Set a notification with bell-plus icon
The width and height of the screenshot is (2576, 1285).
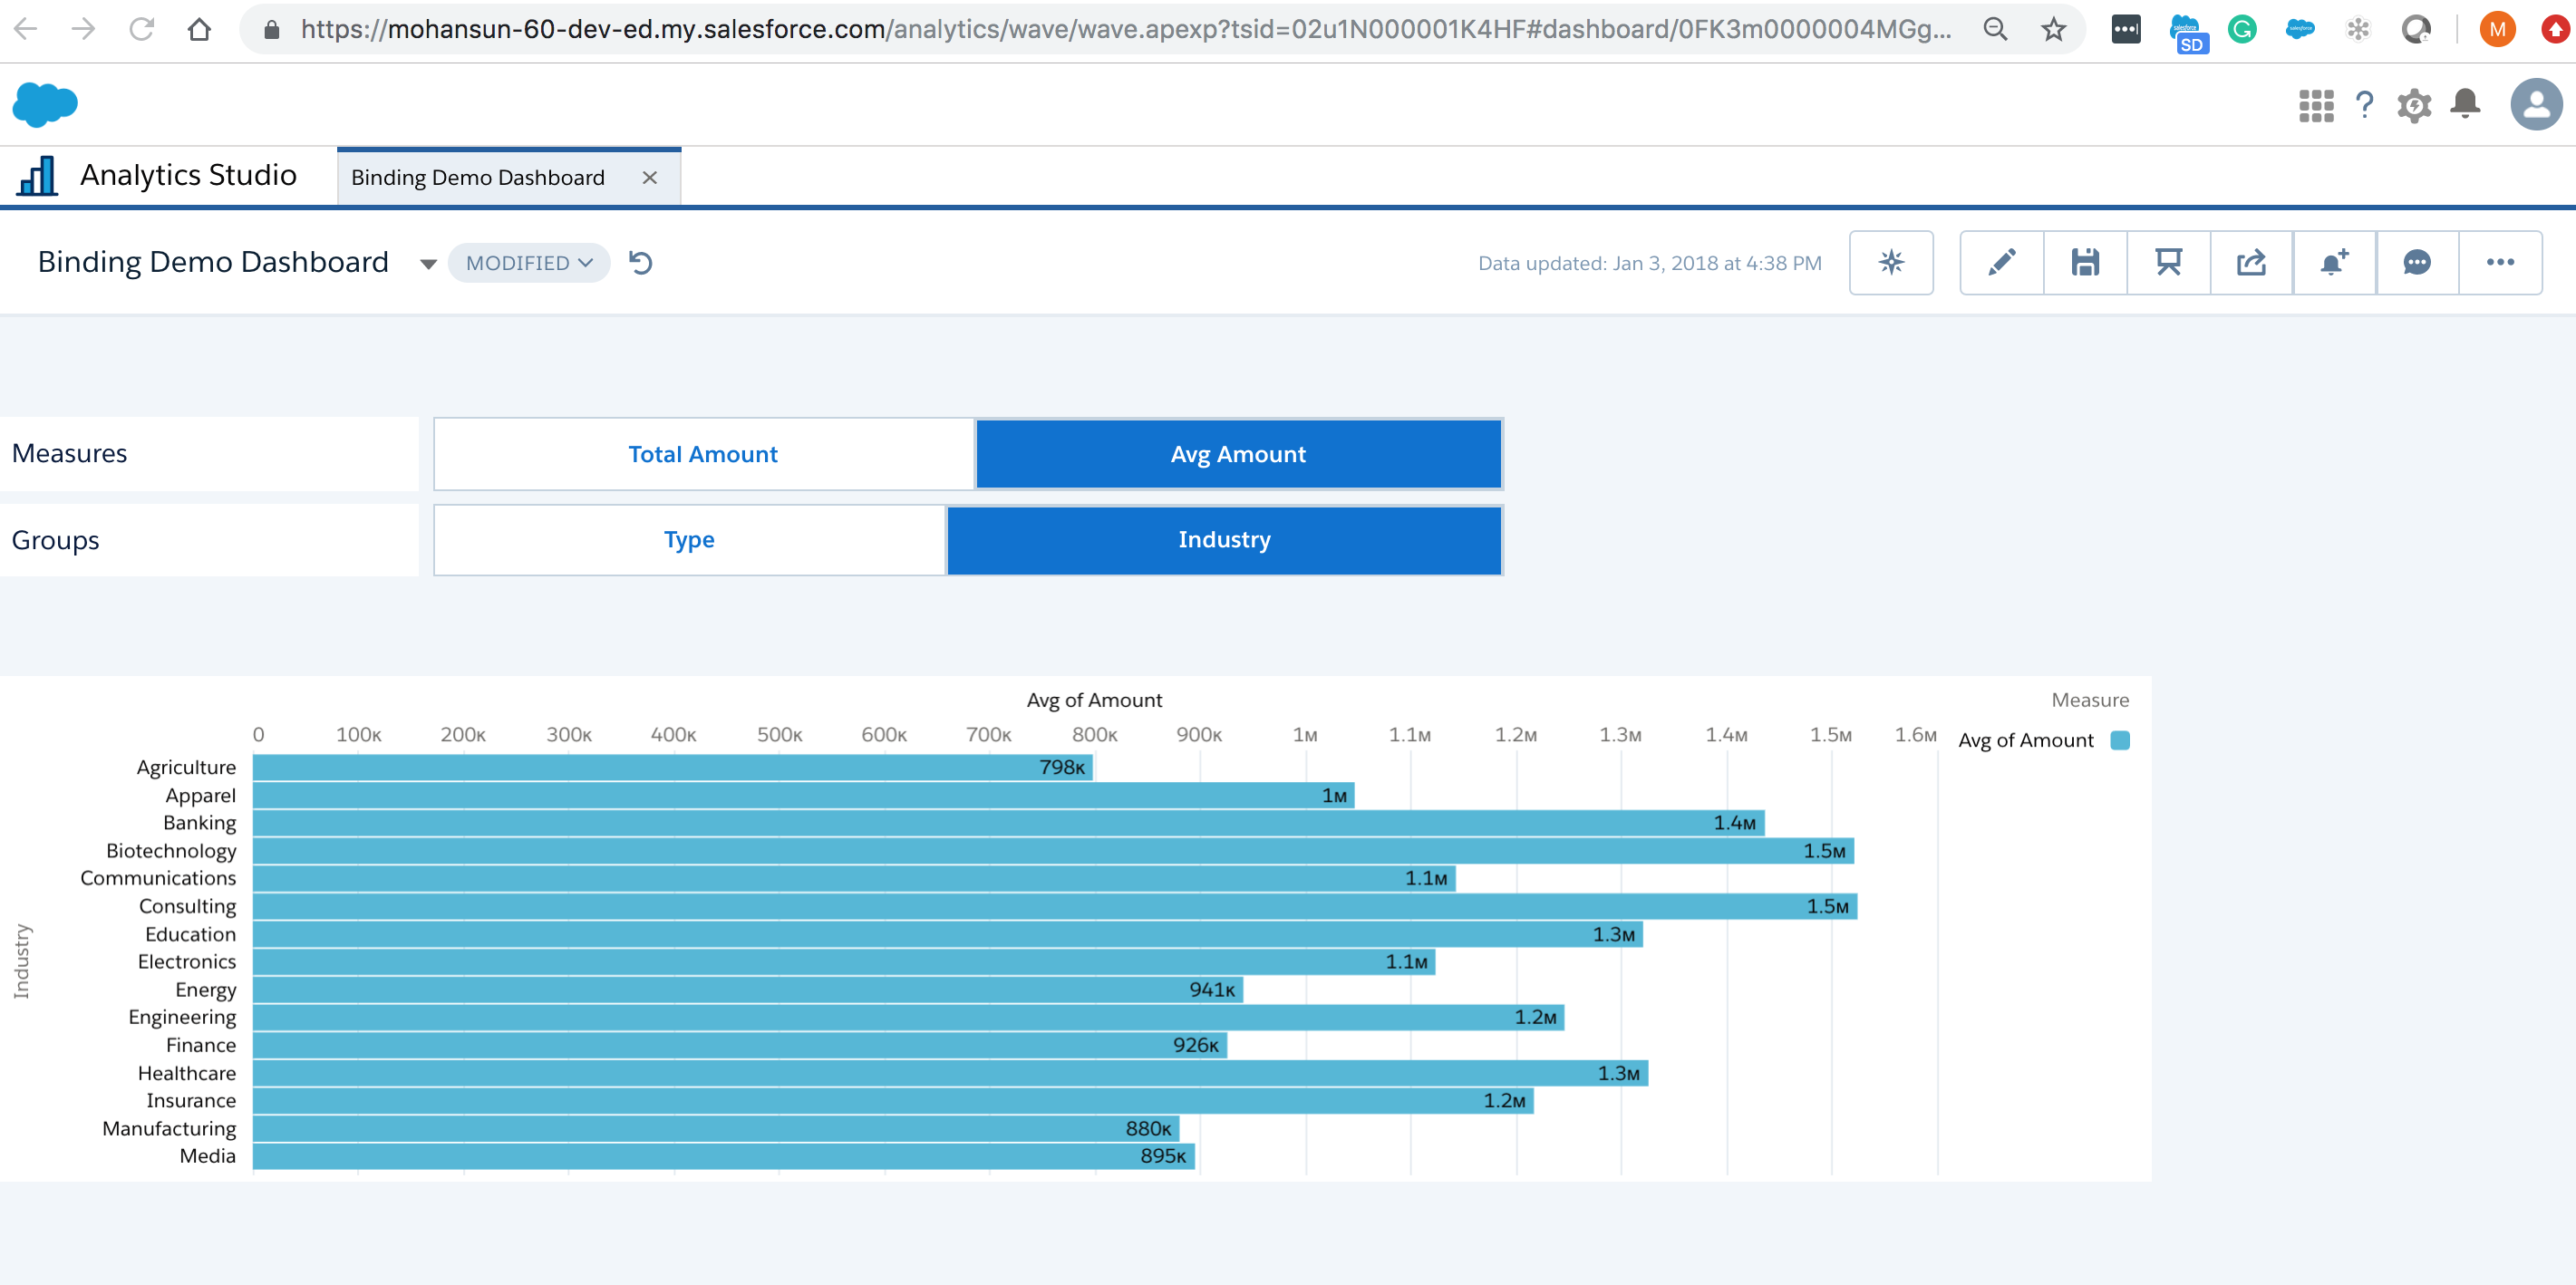click(2334, 262)
